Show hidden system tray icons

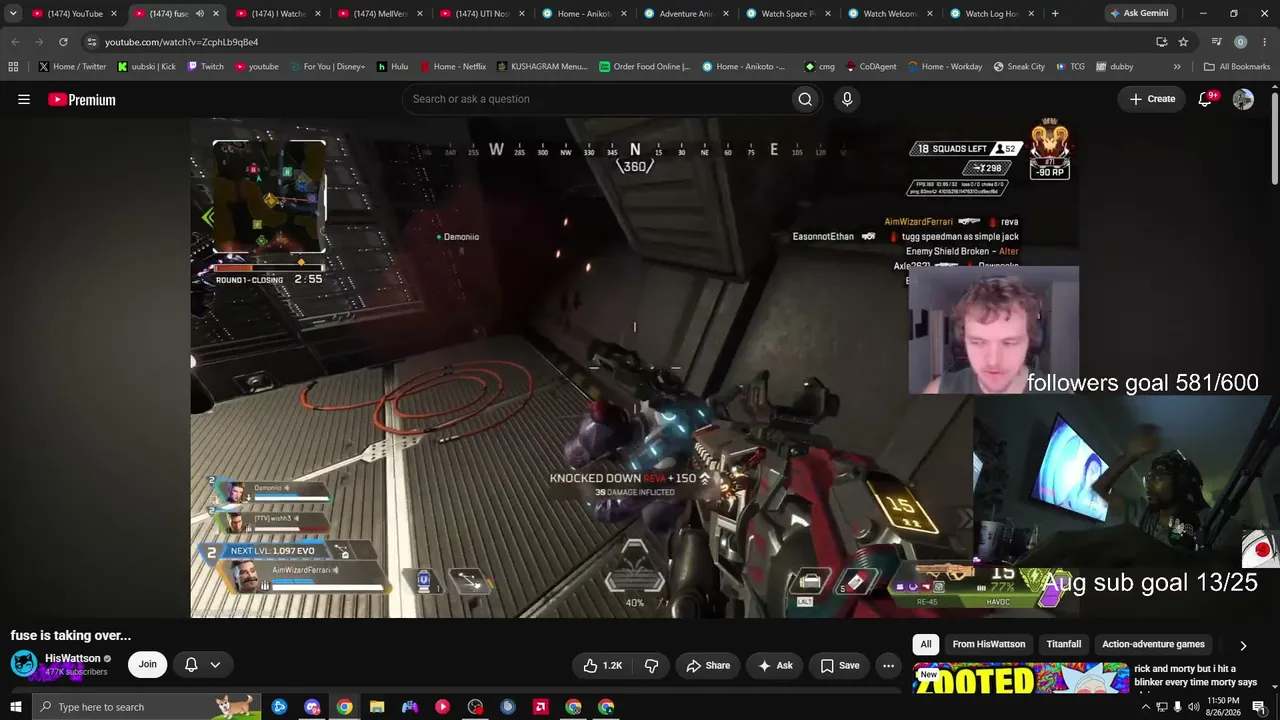1146,707
